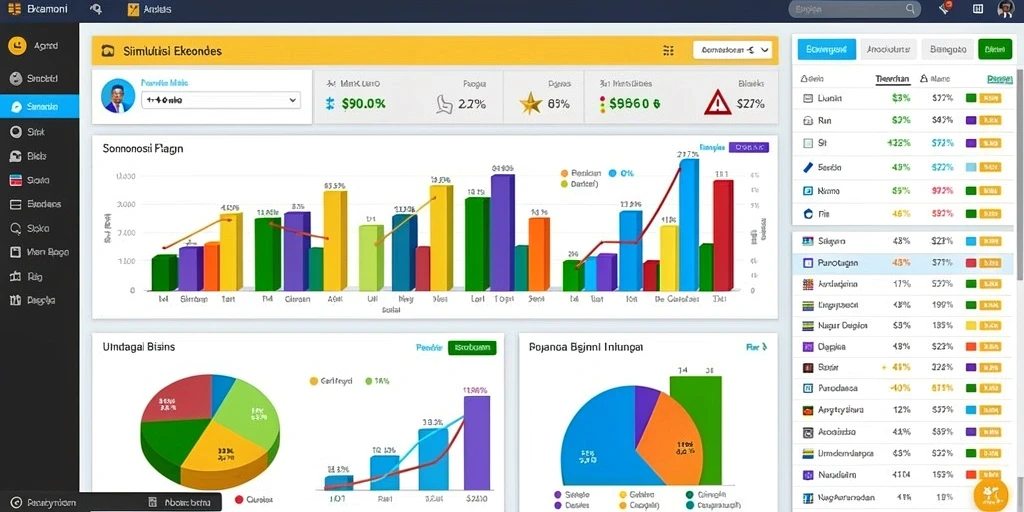Screen dimensions: 1024x512
Task: Click the user avatar in the top right corner
Action: pos(1005,8)
